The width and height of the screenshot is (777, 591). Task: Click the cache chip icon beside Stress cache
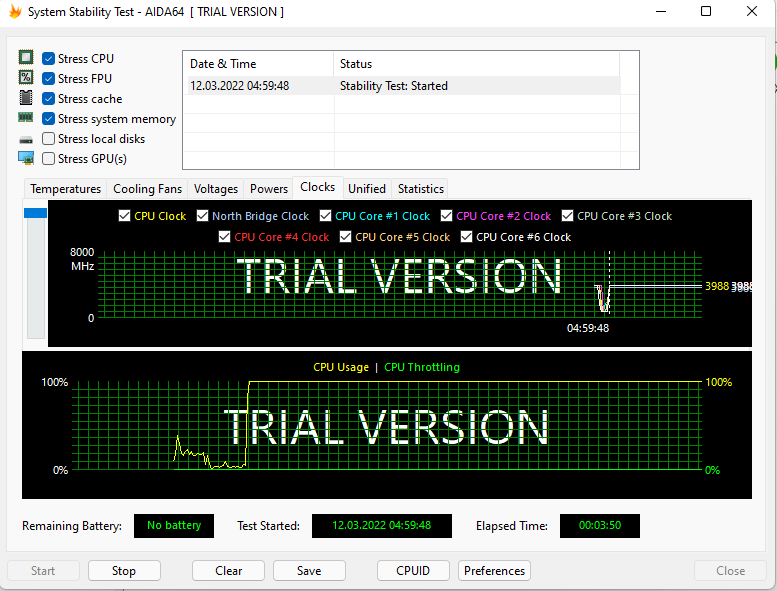click(26, 98)
